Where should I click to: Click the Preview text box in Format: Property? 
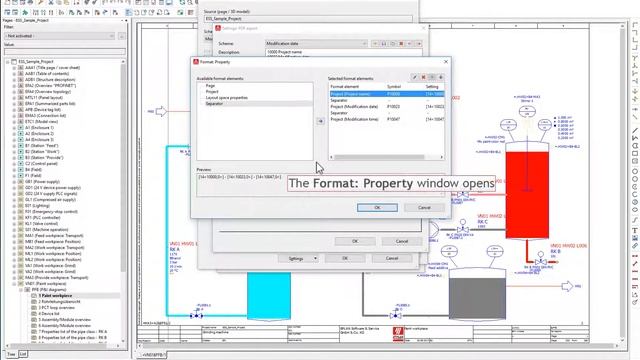[x=320, y=185]
